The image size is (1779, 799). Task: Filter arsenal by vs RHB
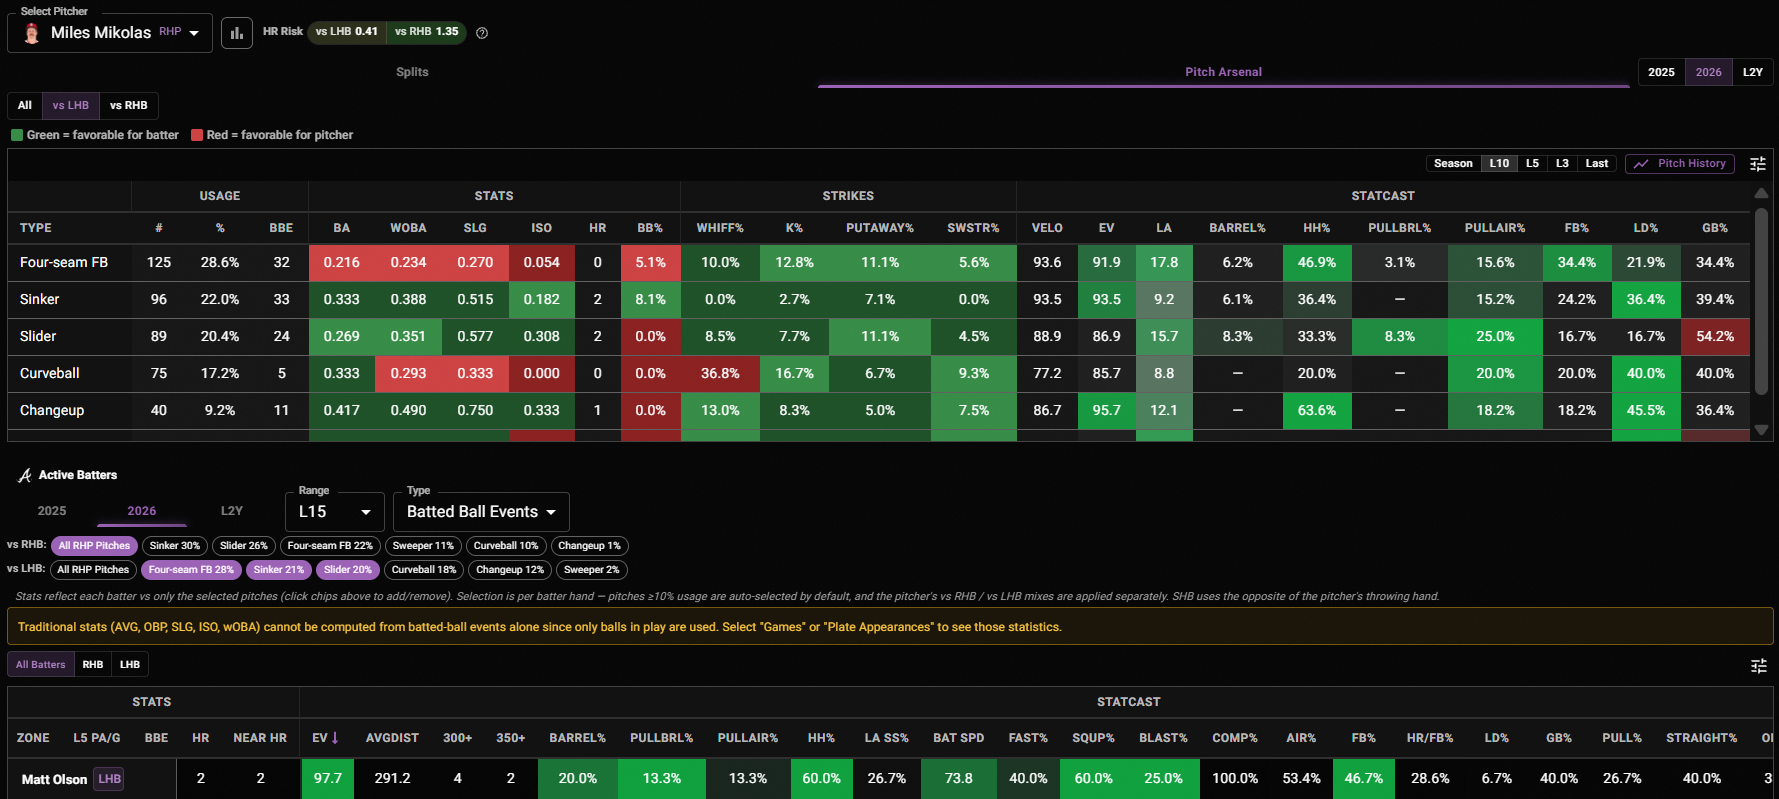(x=129, y=105)
